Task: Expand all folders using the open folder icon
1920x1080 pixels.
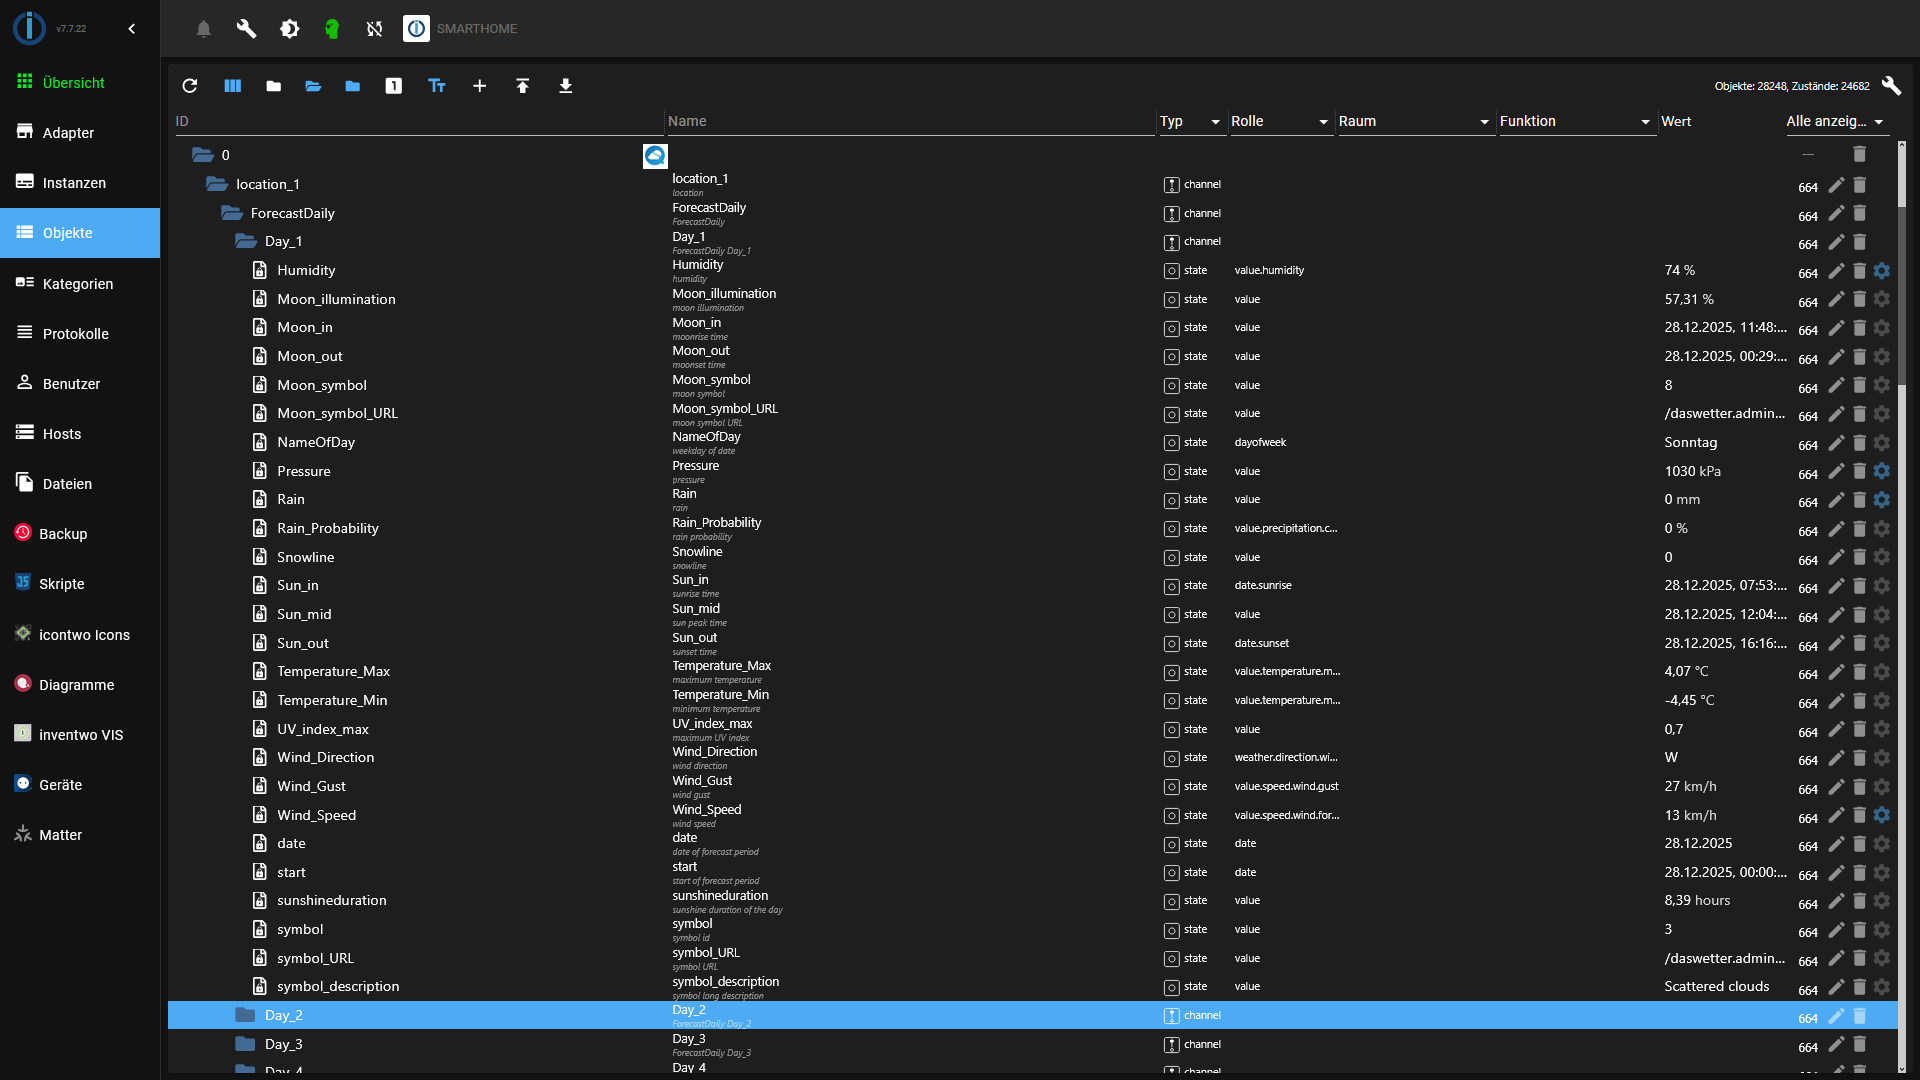Action: [313, 86]
